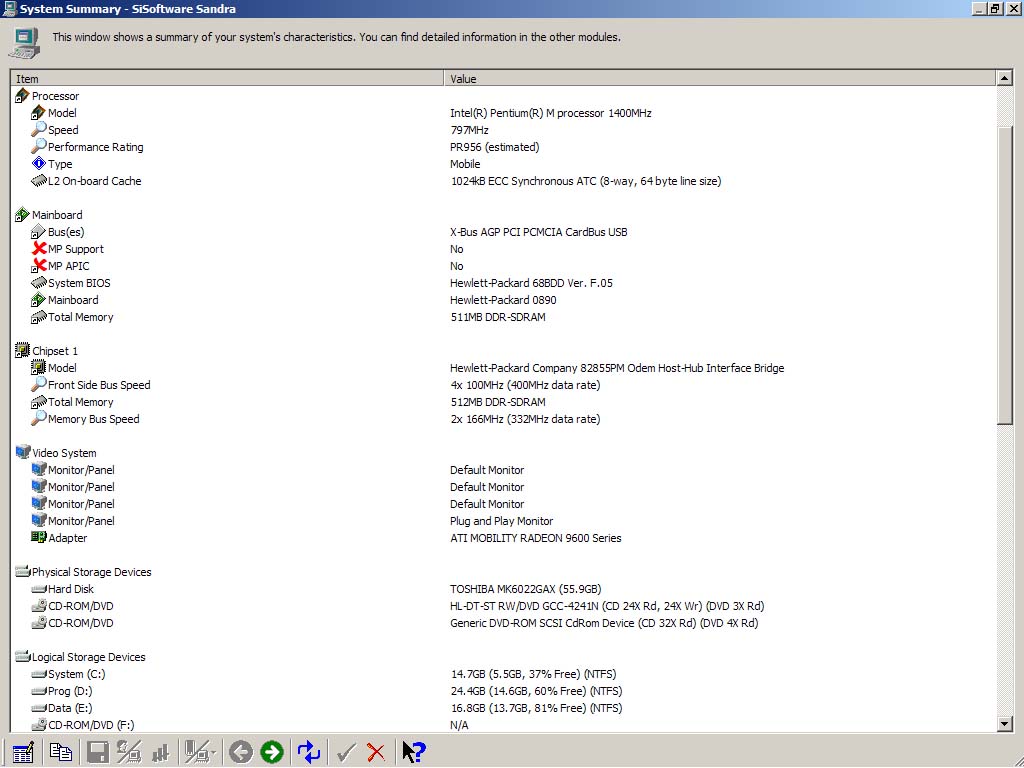Select the L2 On-board Cache row
The height and width of the screenshot is (768, 1024).
pos(94,181)
